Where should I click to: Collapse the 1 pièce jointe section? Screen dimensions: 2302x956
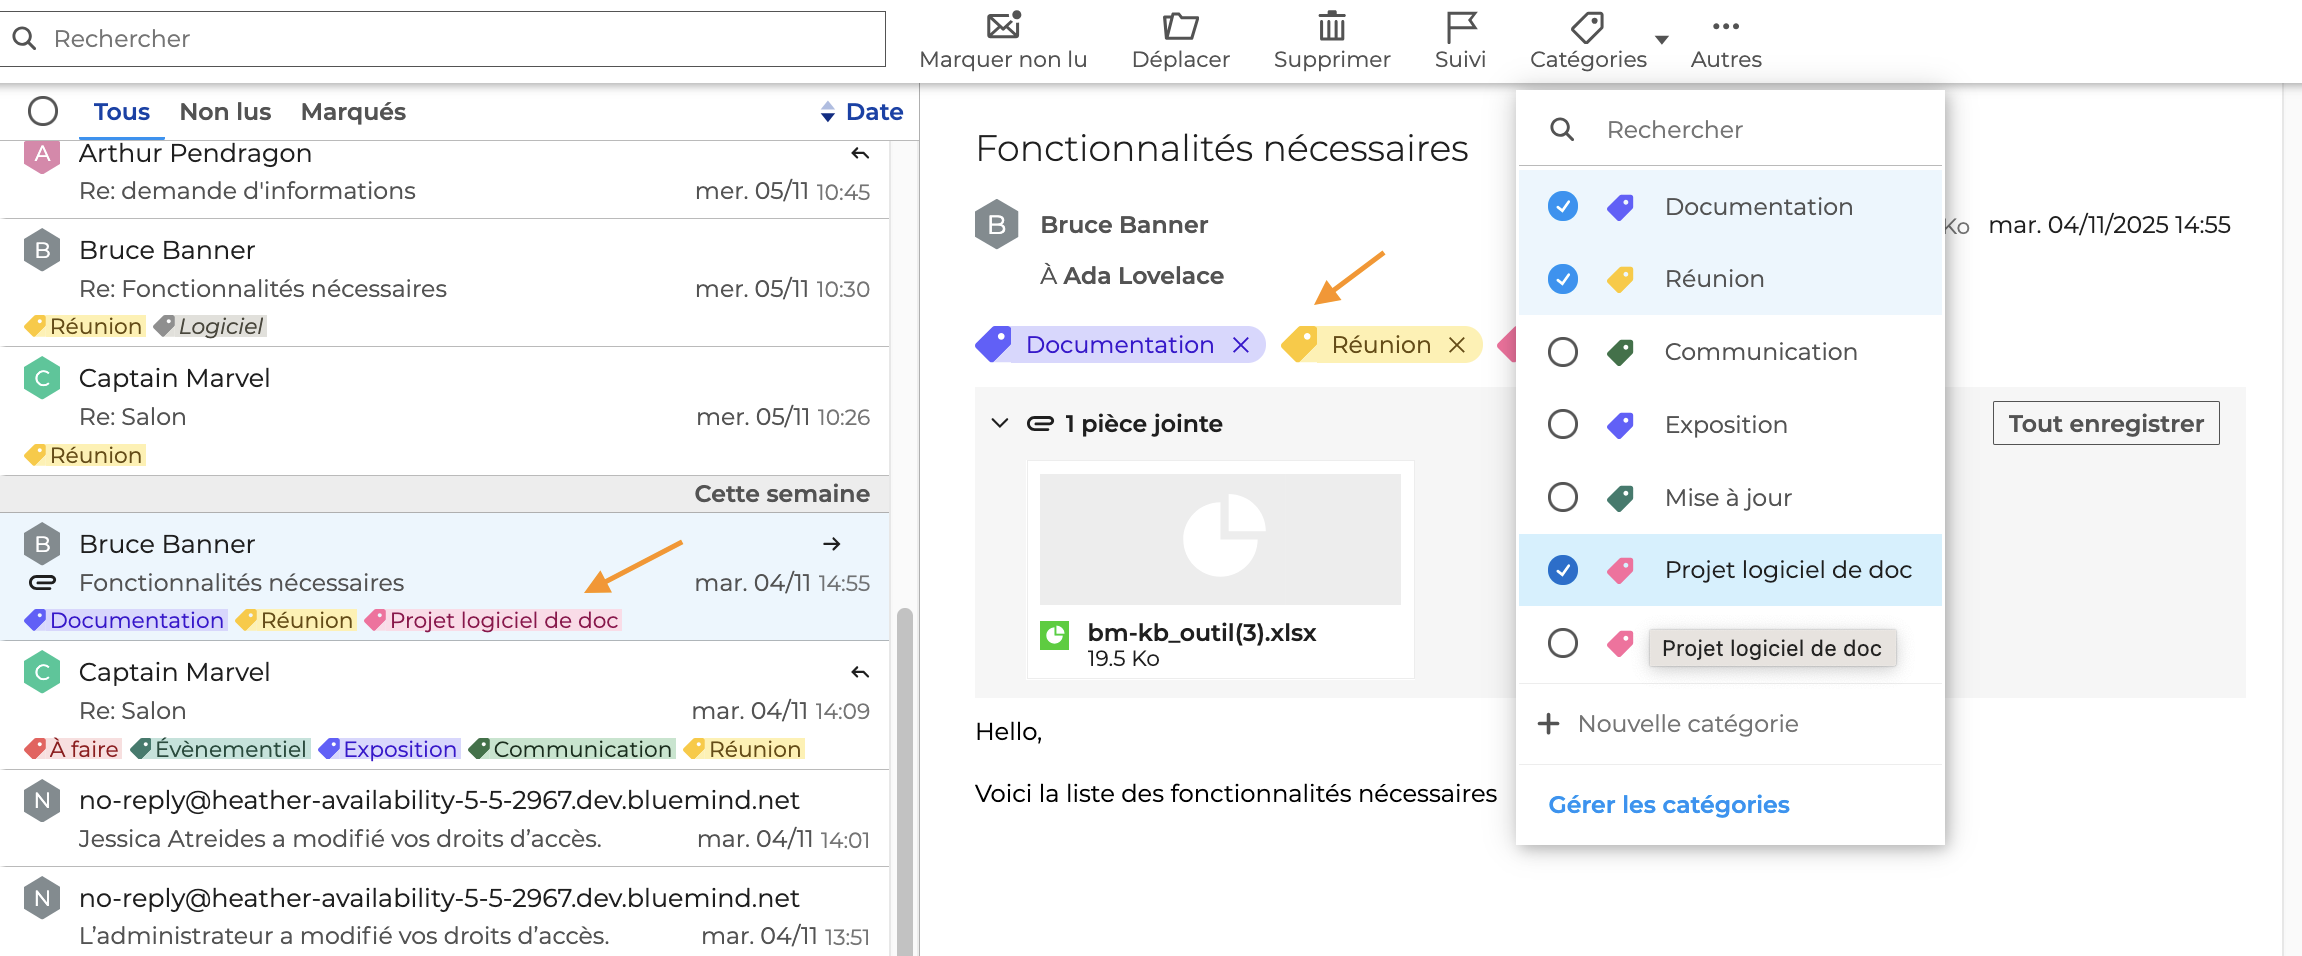[999, 423]
